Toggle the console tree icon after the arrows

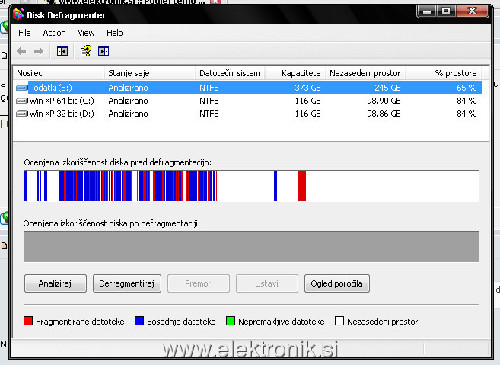coord(62,51)
